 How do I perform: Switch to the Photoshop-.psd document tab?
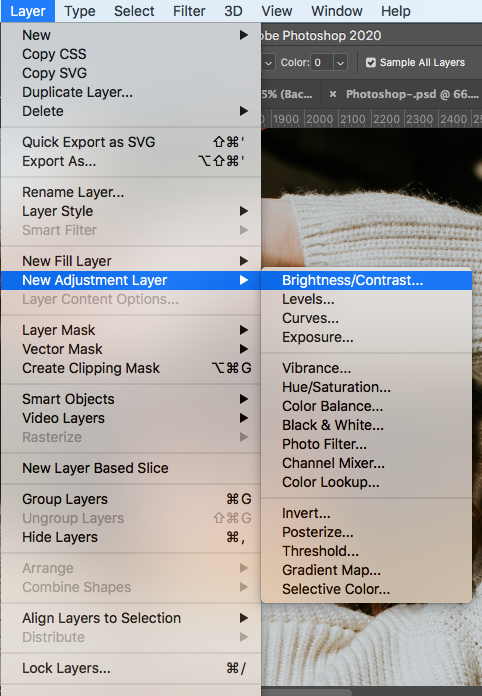(x=412, y=94)
